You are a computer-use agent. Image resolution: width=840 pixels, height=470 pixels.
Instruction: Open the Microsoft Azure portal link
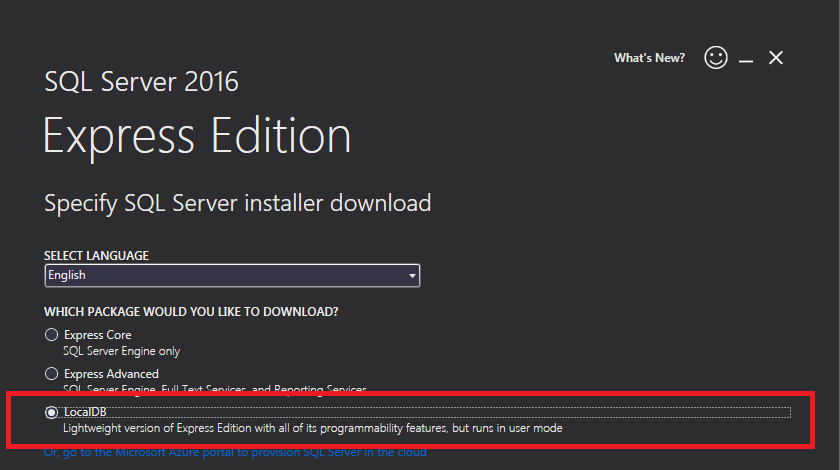point(235,452)
